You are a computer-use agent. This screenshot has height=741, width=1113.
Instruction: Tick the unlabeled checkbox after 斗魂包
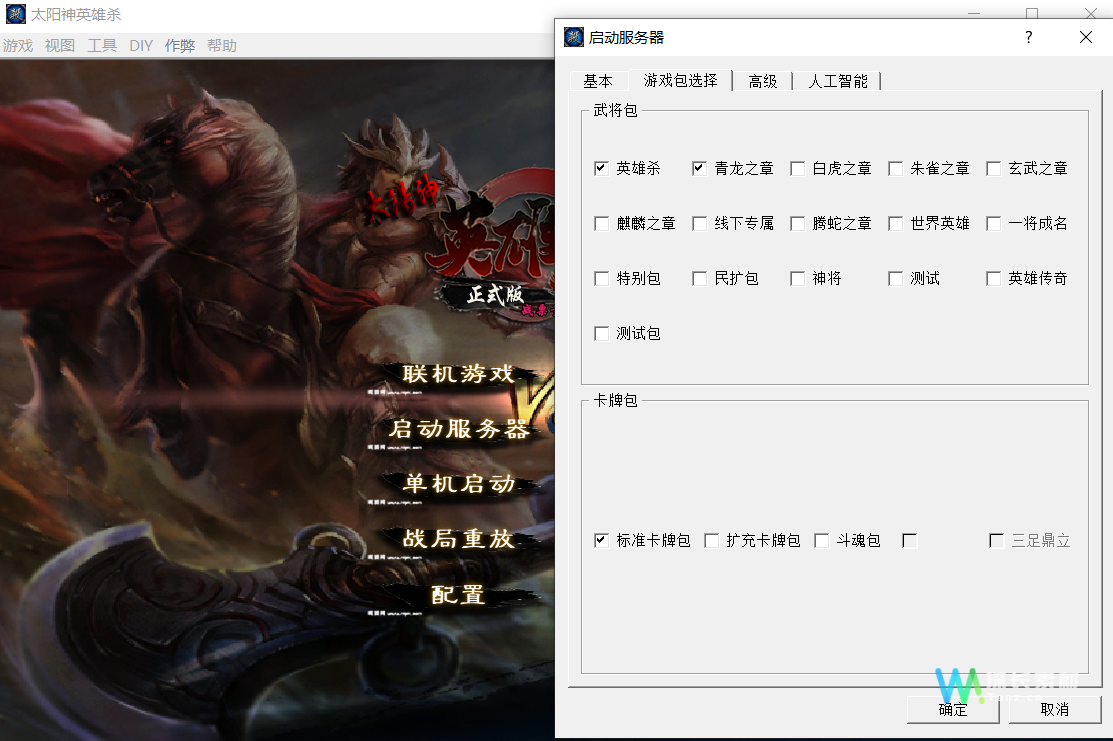pyautogui.click(x=909, y=541)
